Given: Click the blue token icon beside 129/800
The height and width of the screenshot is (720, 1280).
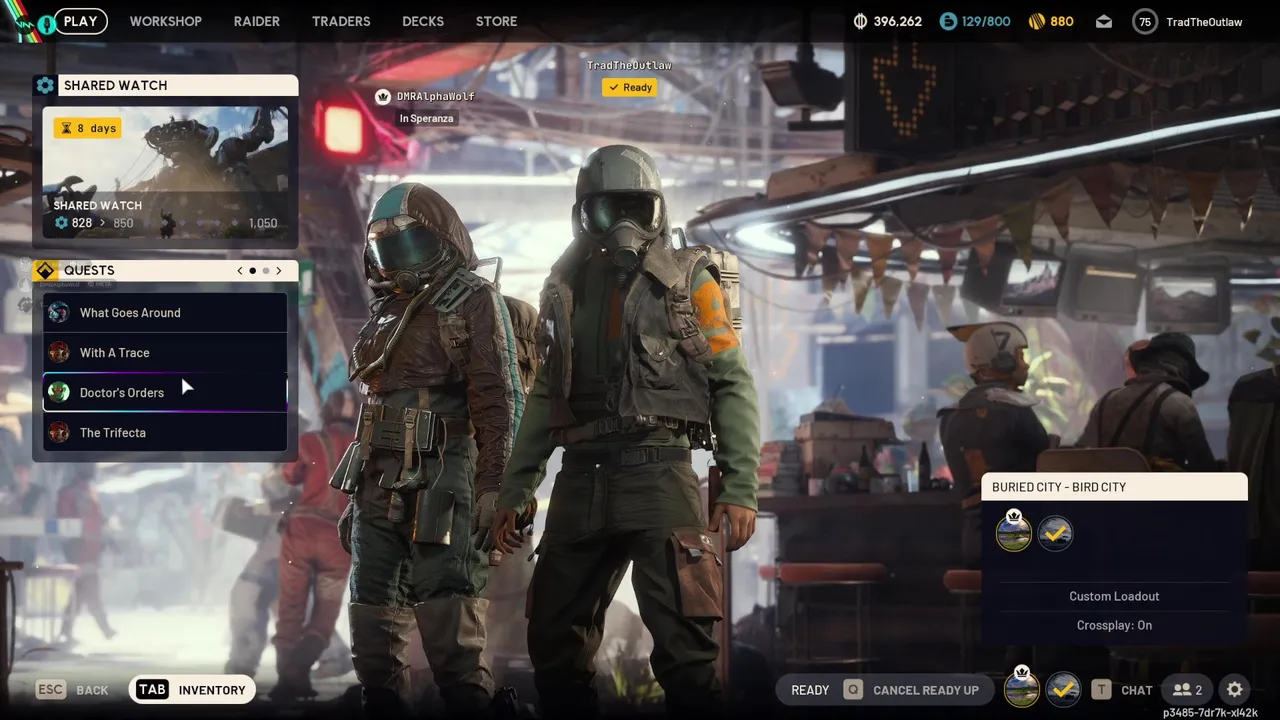Looking at the screenshot, I should click(948, 21).
